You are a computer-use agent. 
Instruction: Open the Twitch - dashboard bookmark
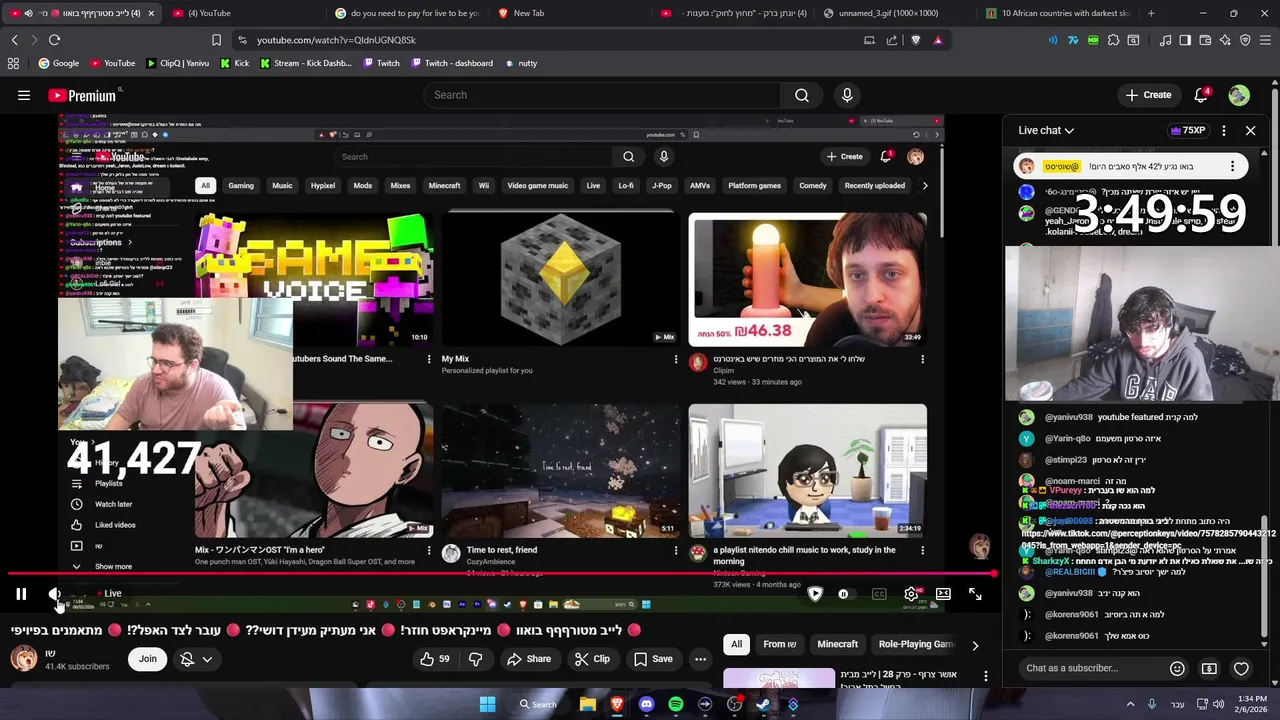[450, 63]
